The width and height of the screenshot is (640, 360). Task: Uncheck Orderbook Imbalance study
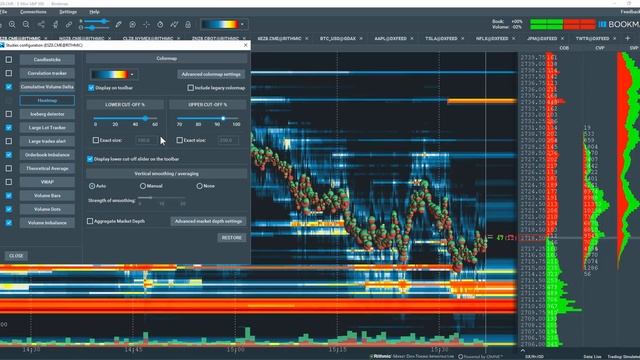click(9, 155)
